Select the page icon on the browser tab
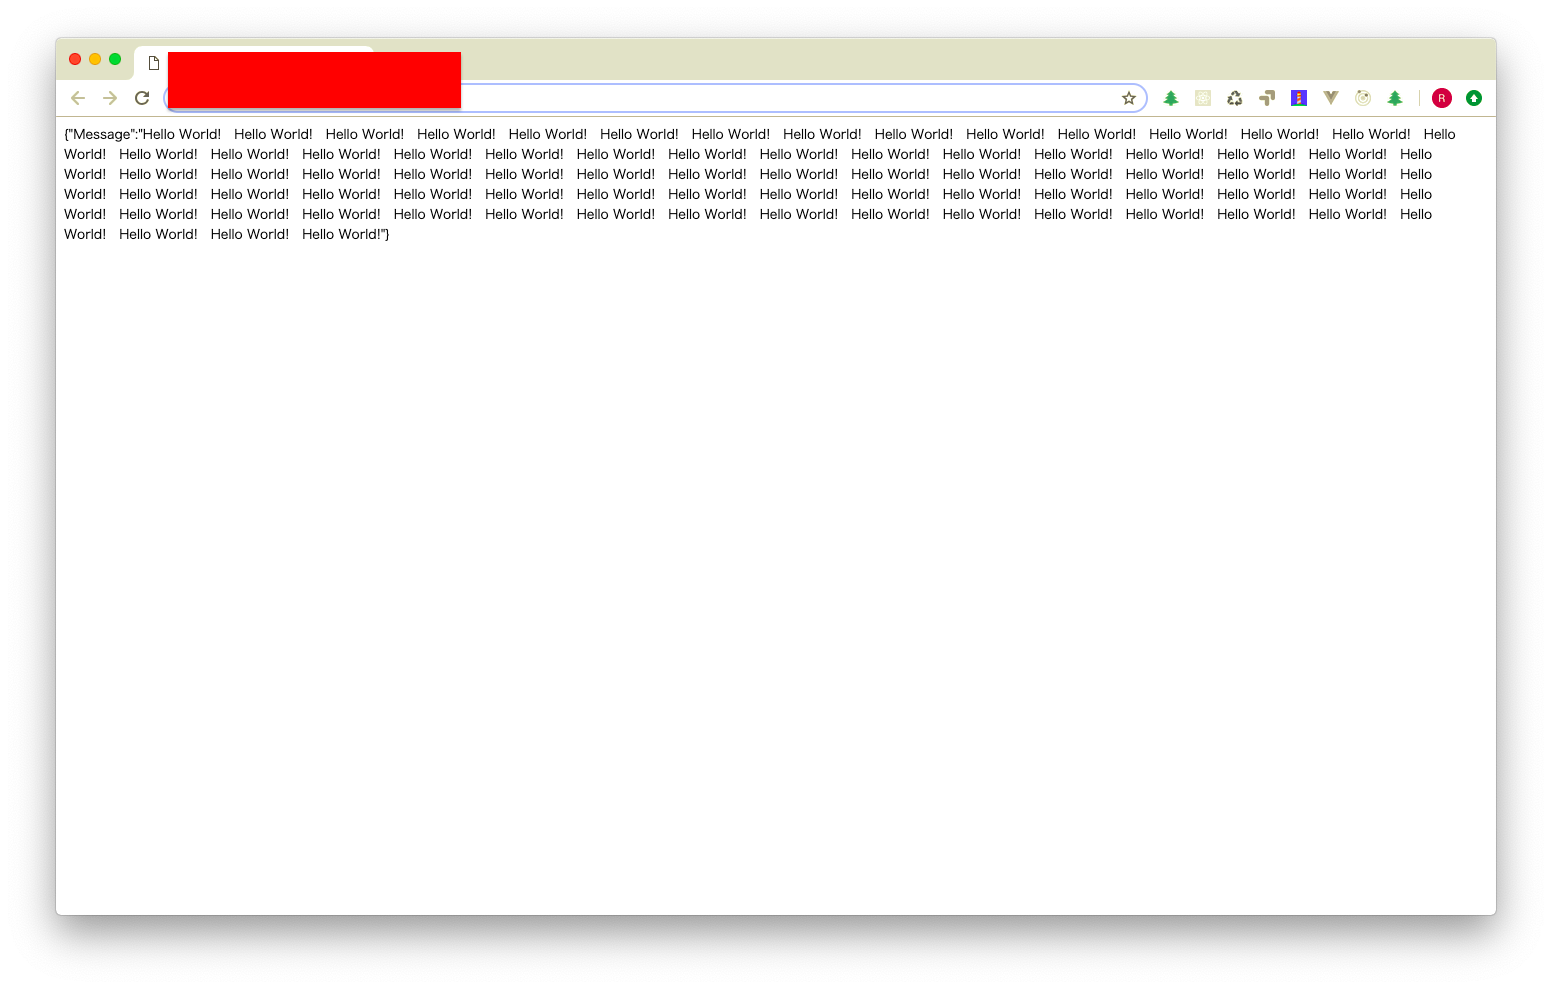Screen dimensions: 1552x989 (x=154, y=64)
